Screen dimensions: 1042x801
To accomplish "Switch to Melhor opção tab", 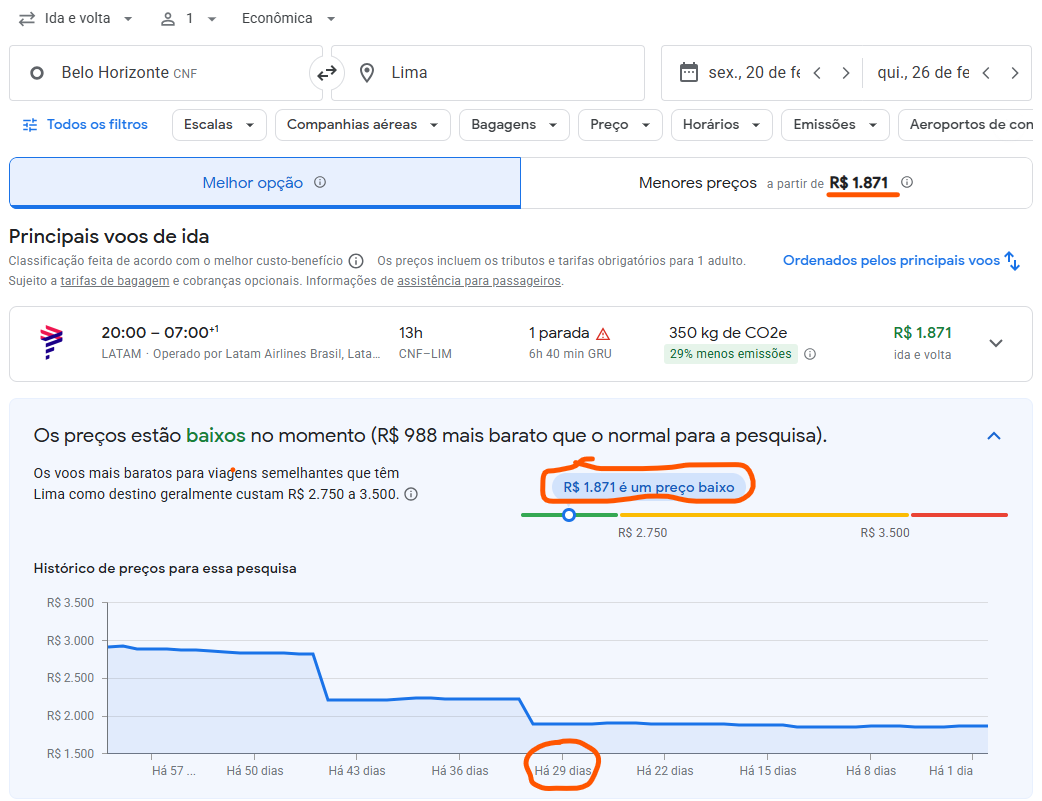I will (265, 183).
